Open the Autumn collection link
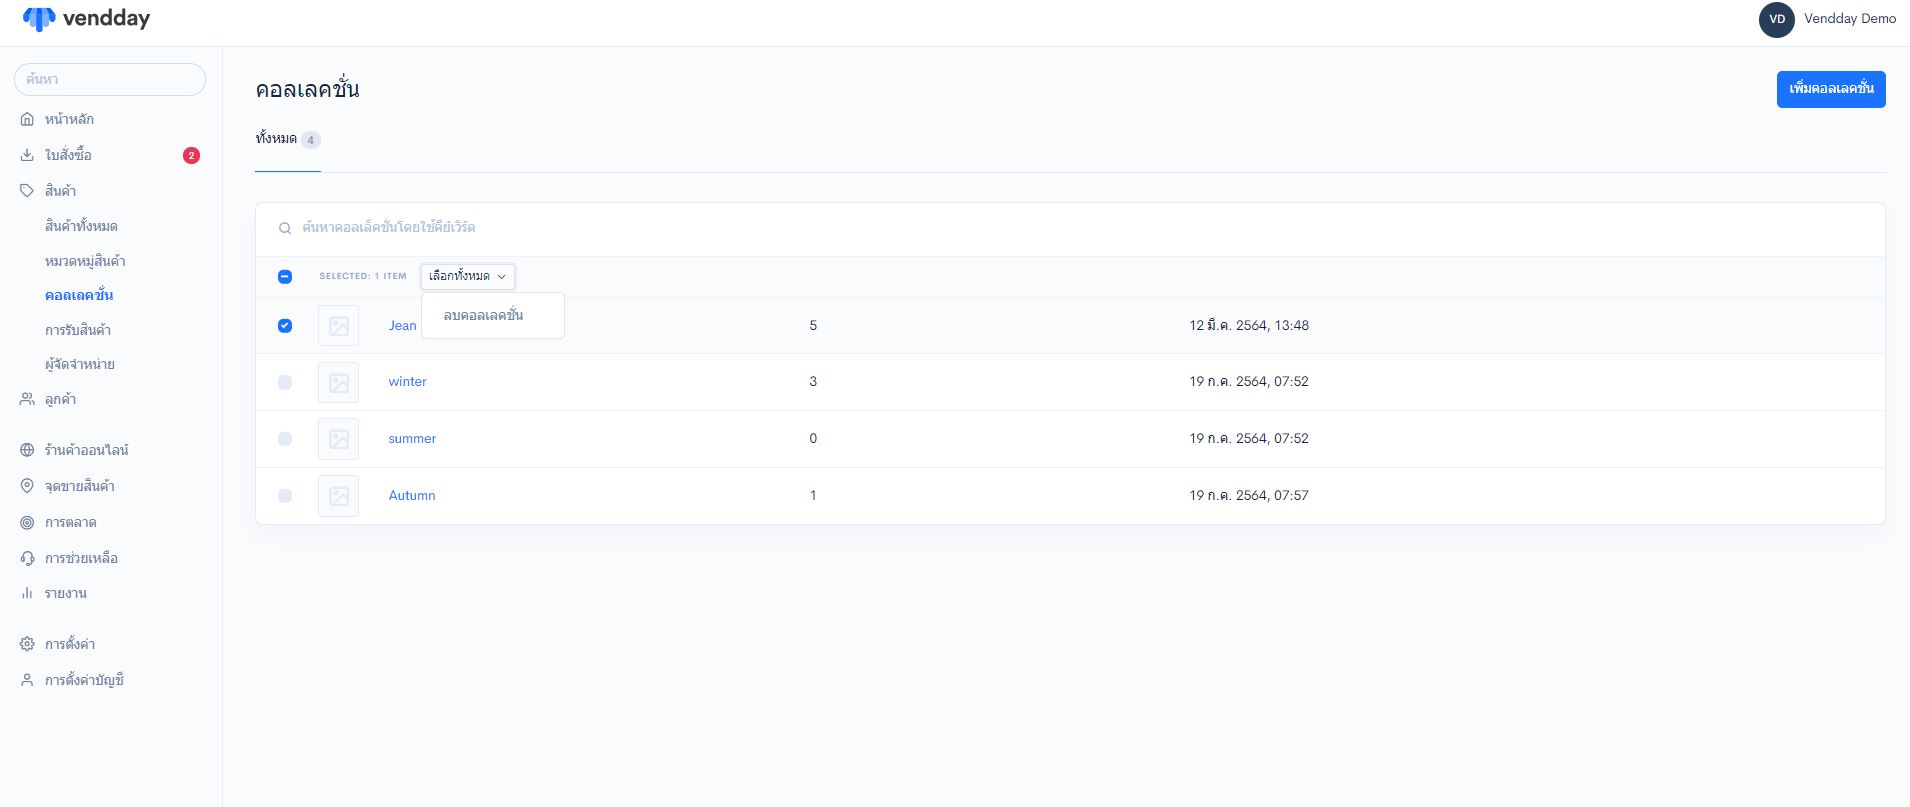The height and width of the screenshot is (807, 1910). 412,496
